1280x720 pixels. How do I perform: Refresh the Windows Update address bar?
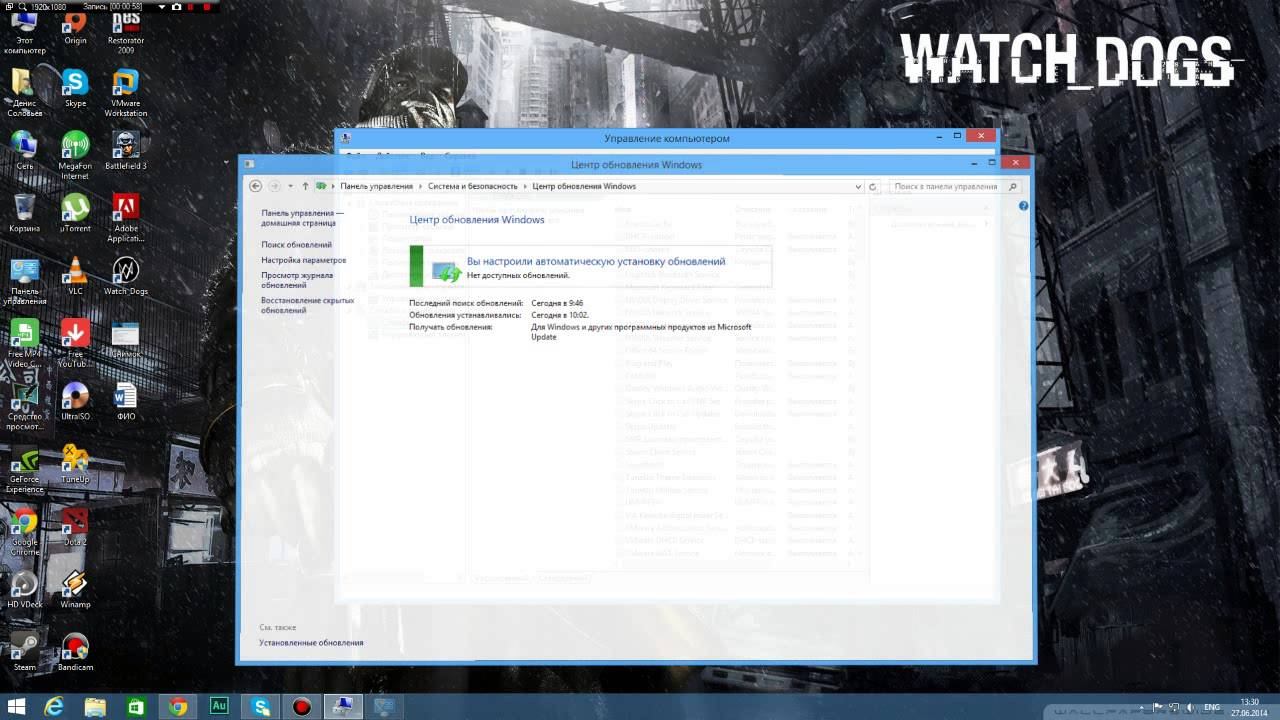click(873, 186)
